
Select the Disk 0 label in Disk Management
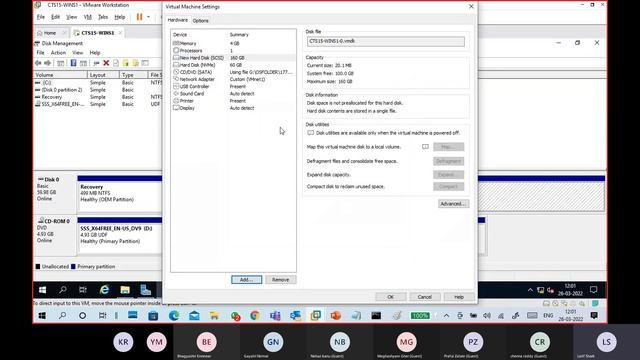[x=51, y=180]
